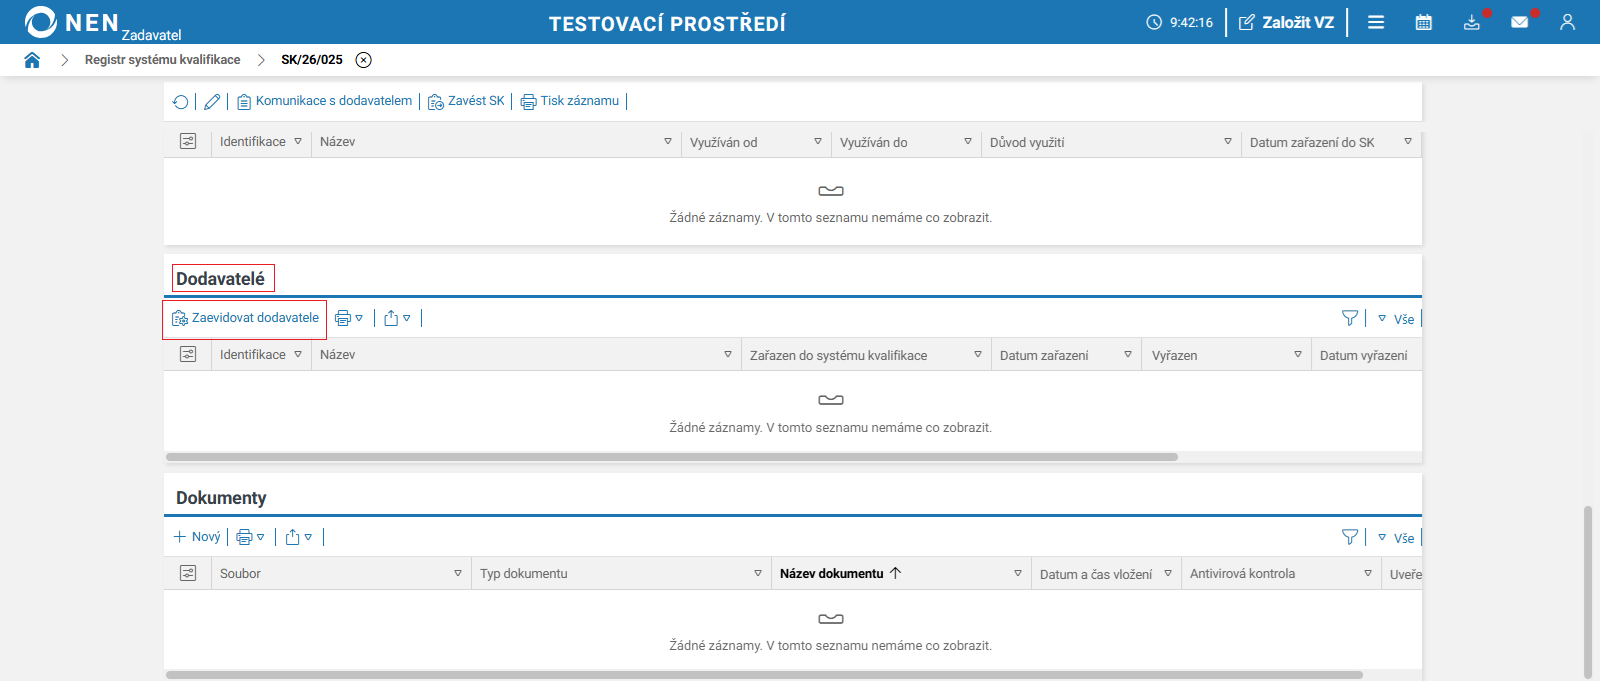Open the messages envelope icon
The width and height of the screenshot is (1600, 681).
pyautogui.click(x=1520, y=22)
